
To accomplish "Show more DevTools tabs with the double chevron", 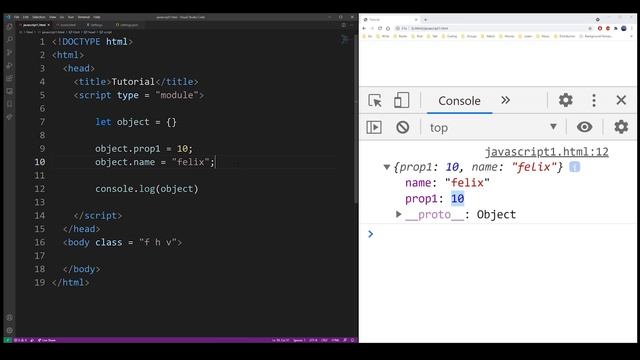I will 505,100.
